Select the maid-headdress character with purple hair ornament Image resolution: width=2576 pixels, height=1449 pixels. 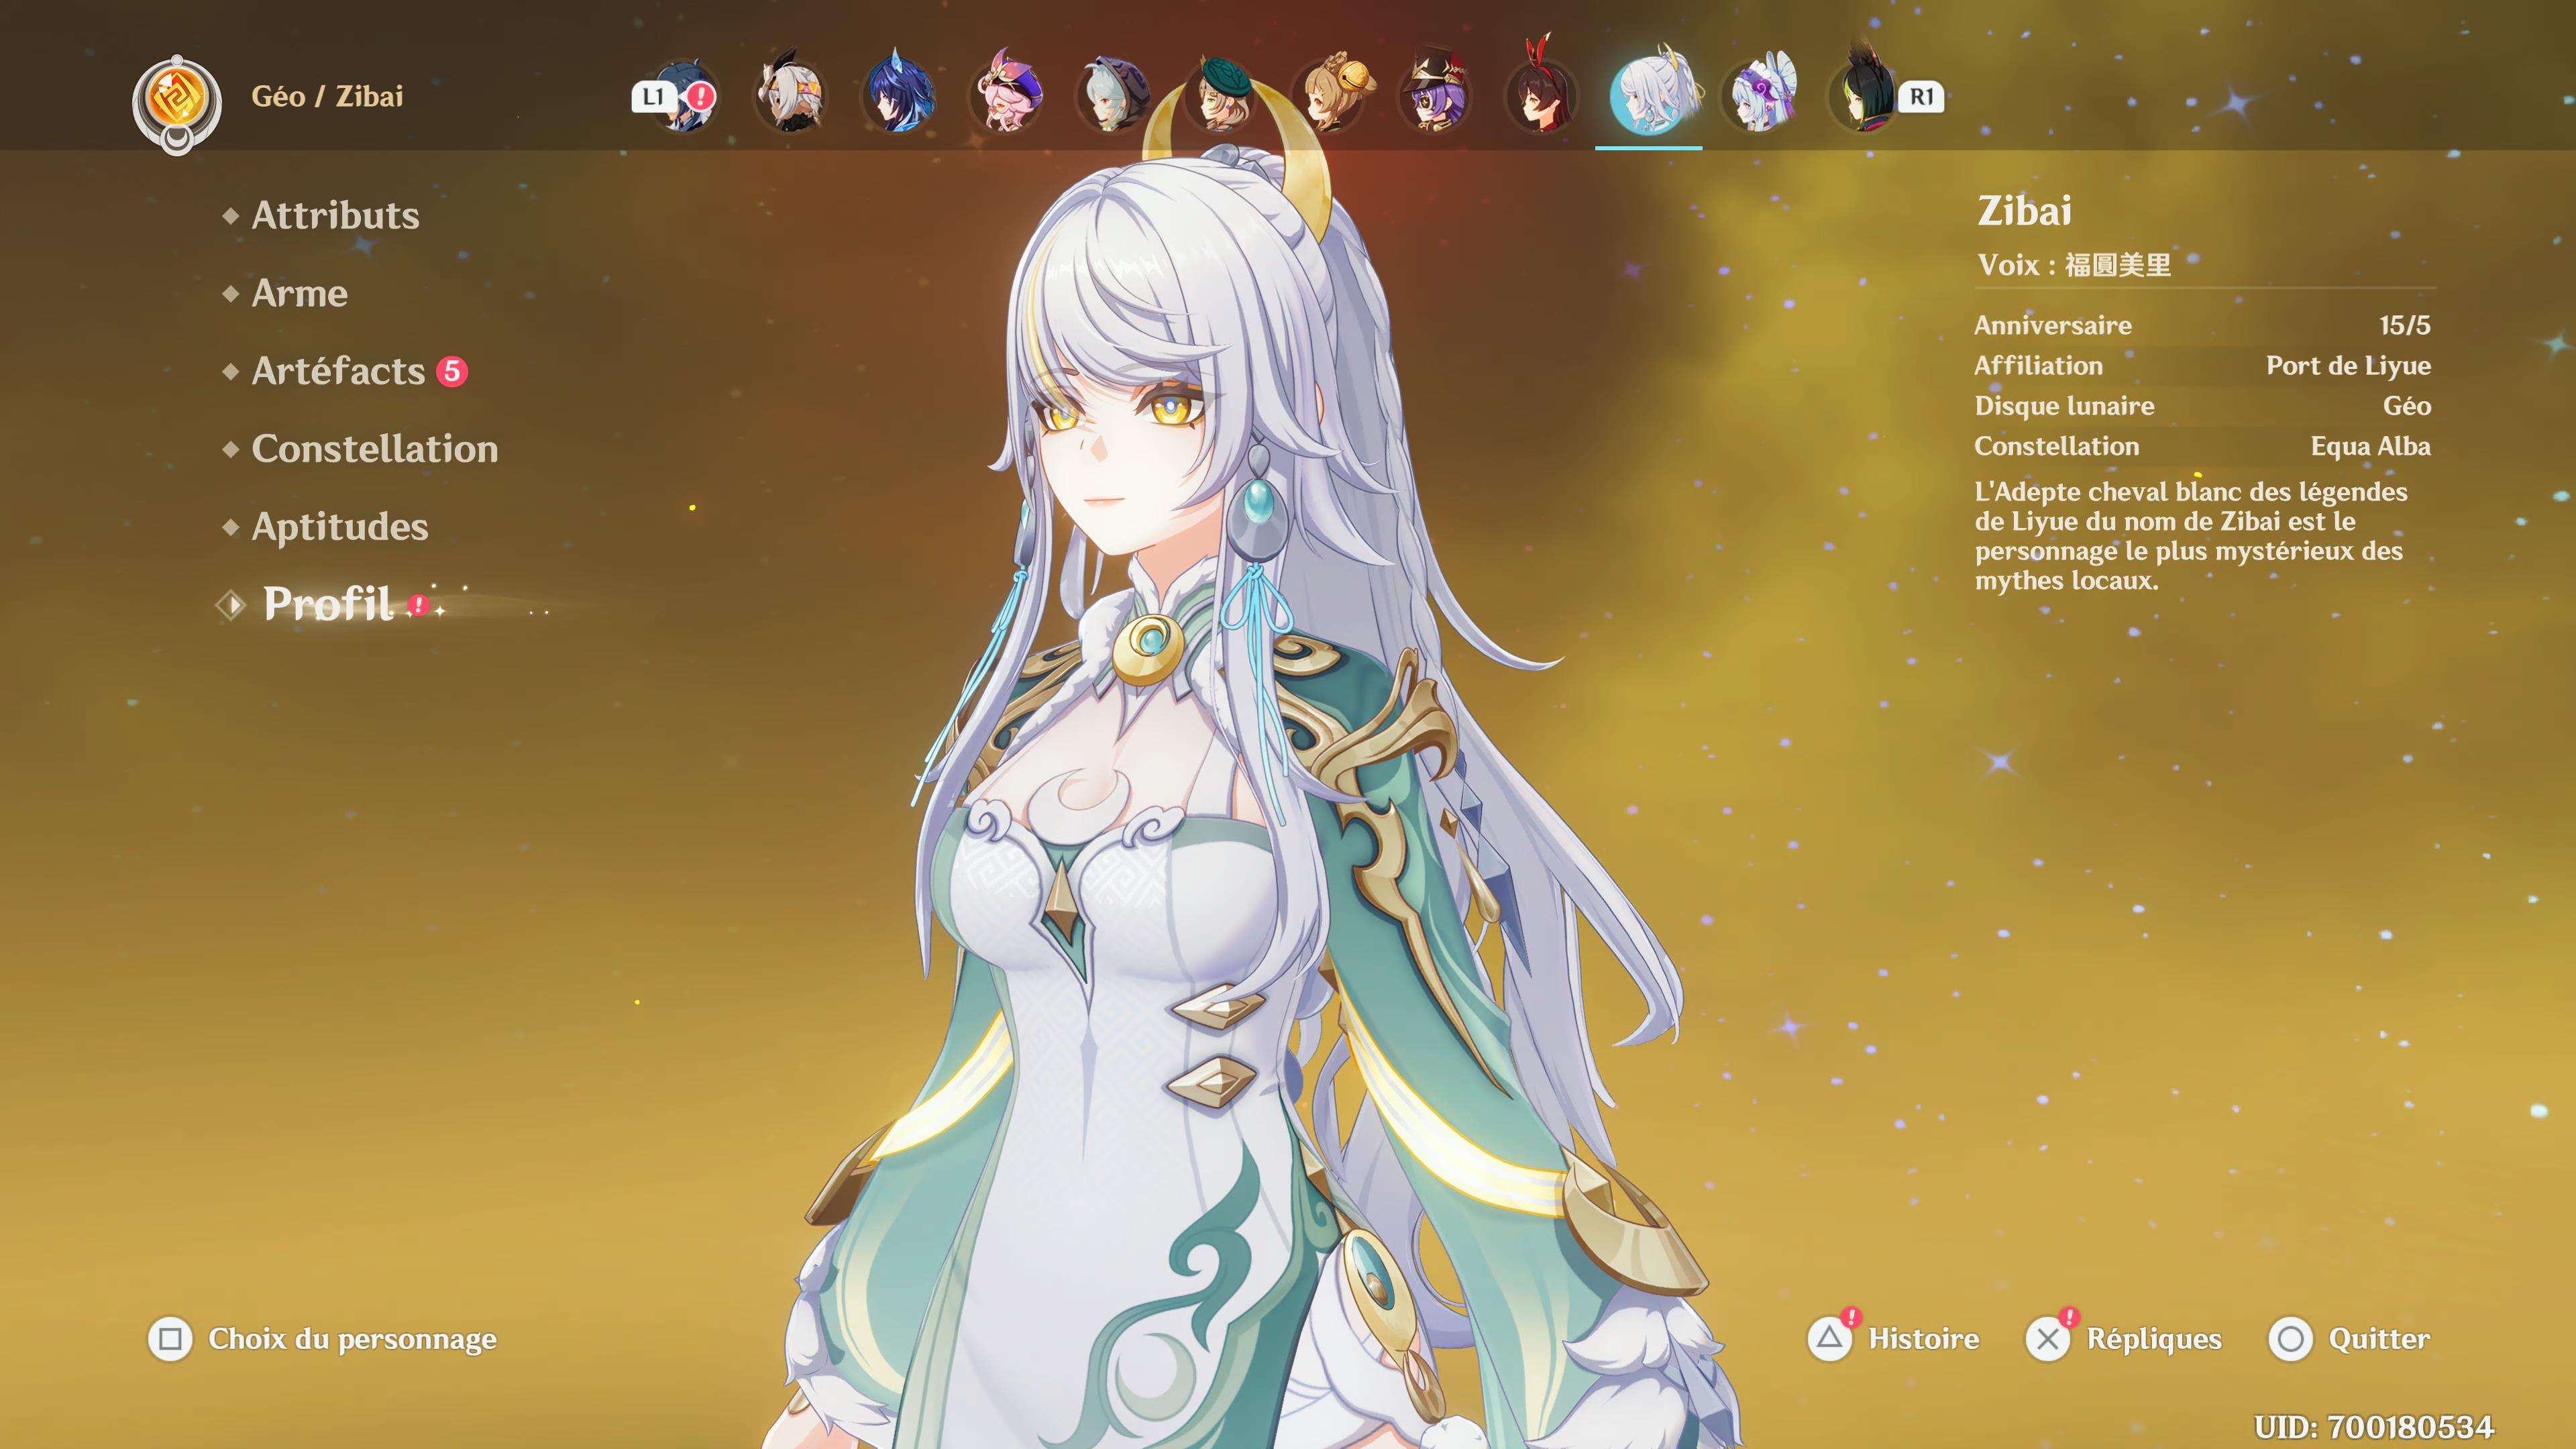click(x=1761, y=96)
